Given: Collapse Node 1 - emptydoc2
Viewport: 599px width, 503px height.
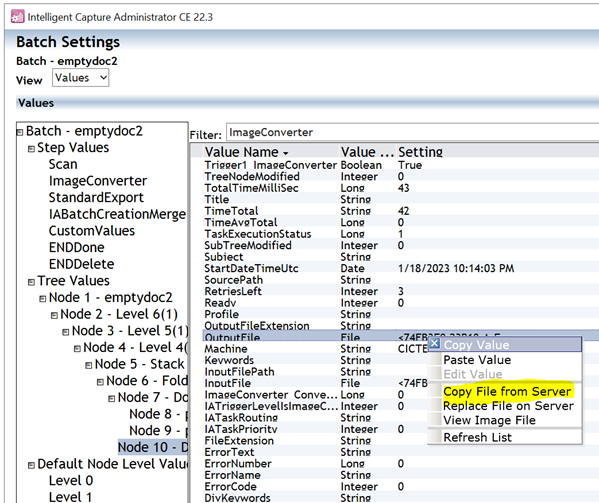Looking at the screenshot, I should [43, 299].
